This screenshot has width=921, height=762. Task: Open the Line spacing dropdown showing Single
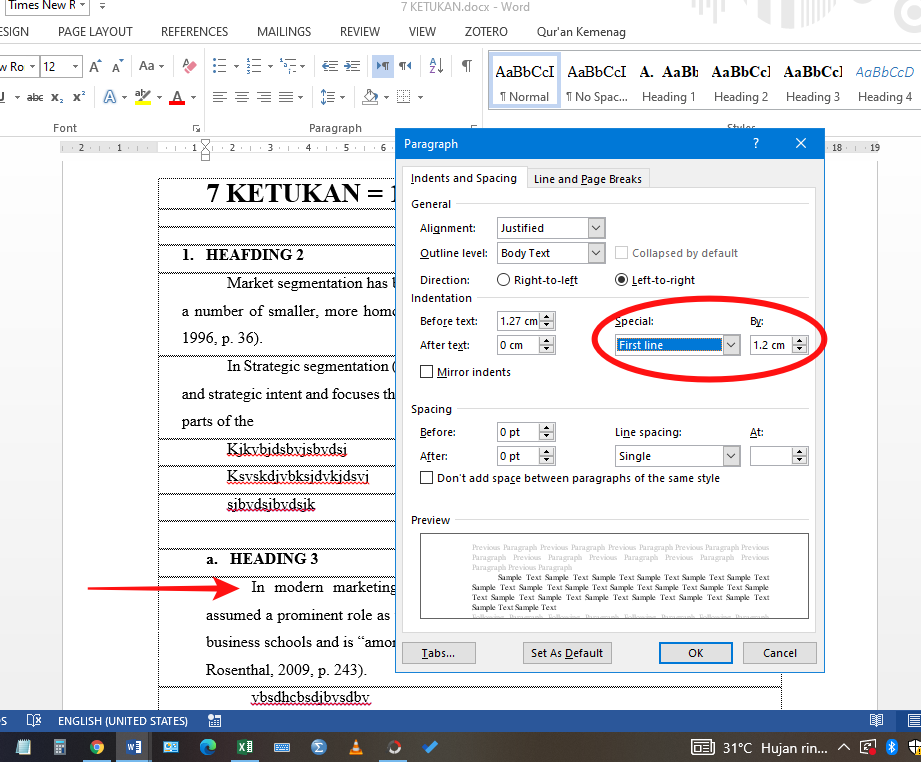pyautogui.click(x=731, y=455)
